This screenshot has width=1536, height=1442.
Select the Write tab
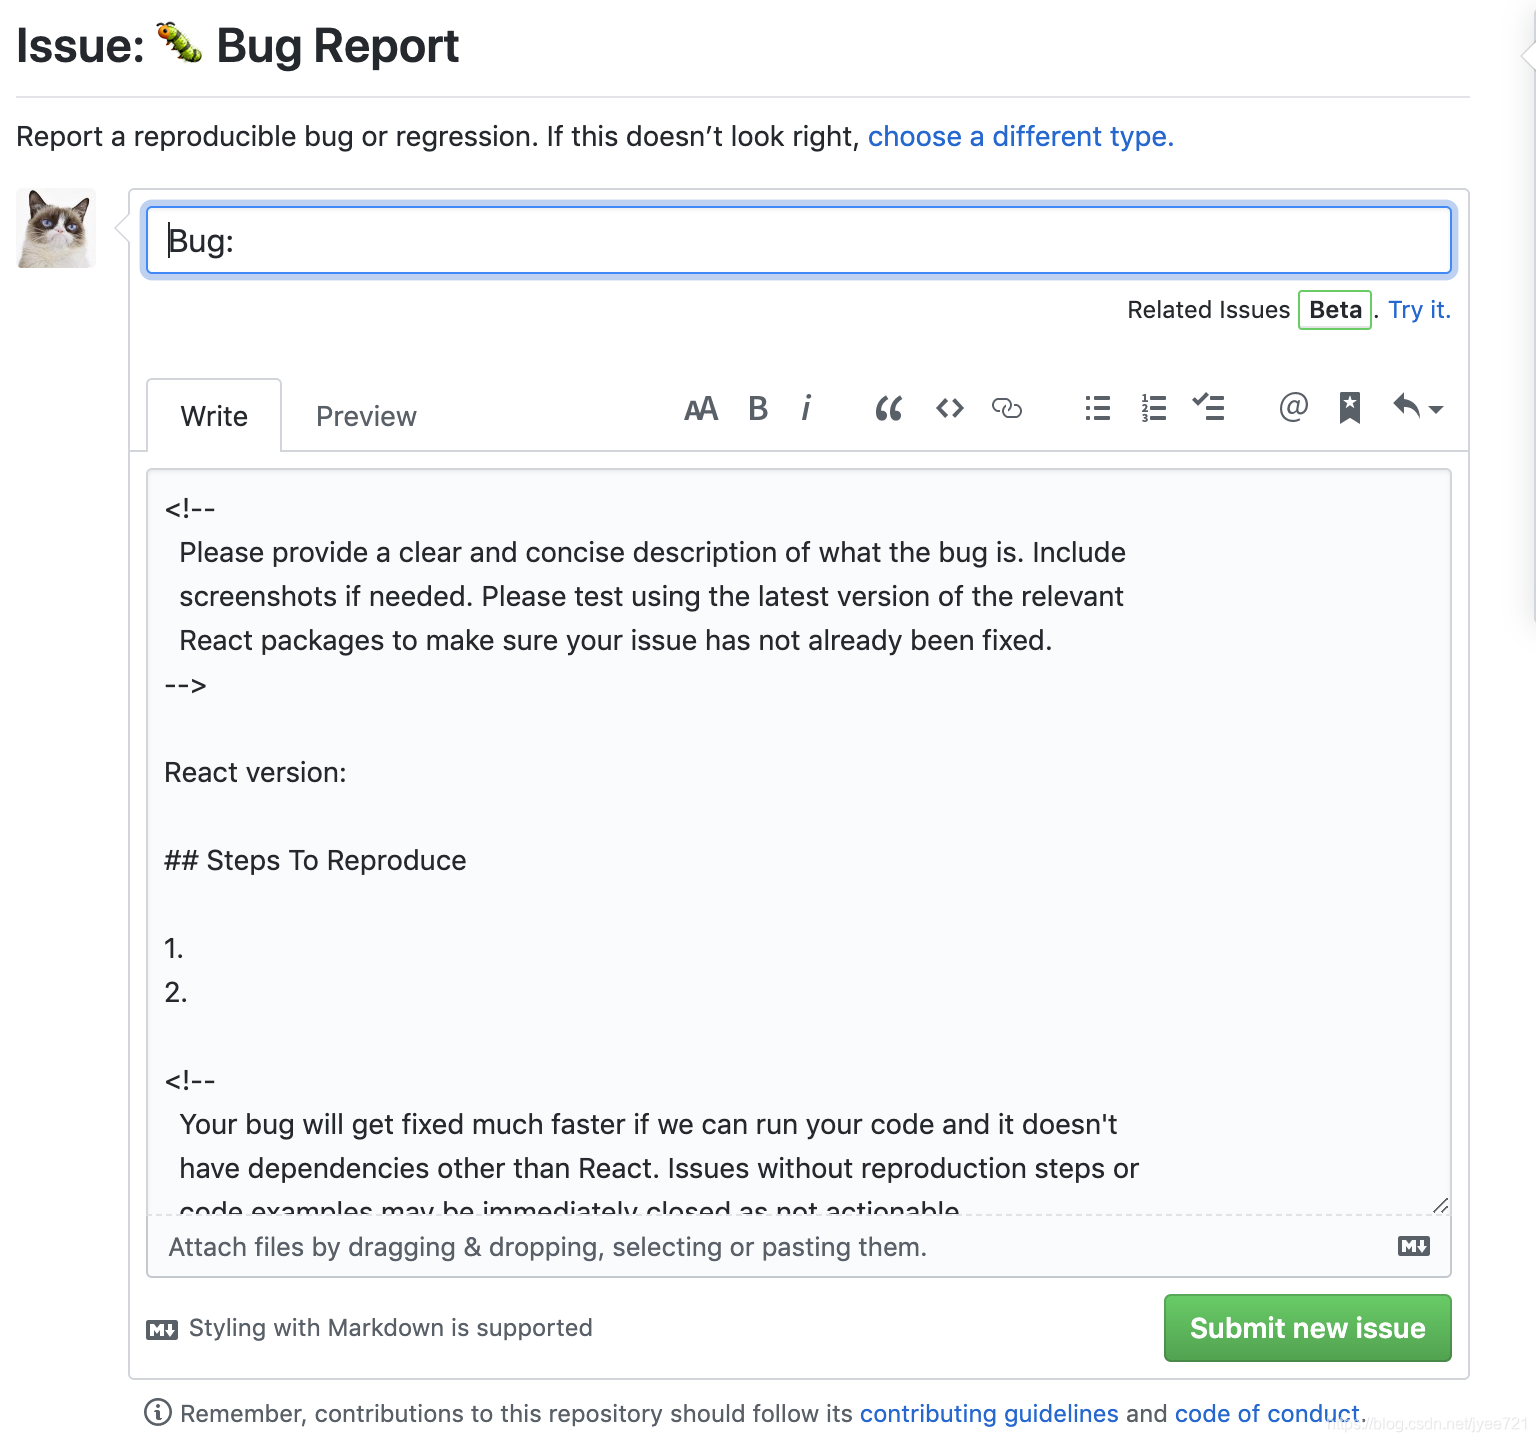click(x=214, y=415)
